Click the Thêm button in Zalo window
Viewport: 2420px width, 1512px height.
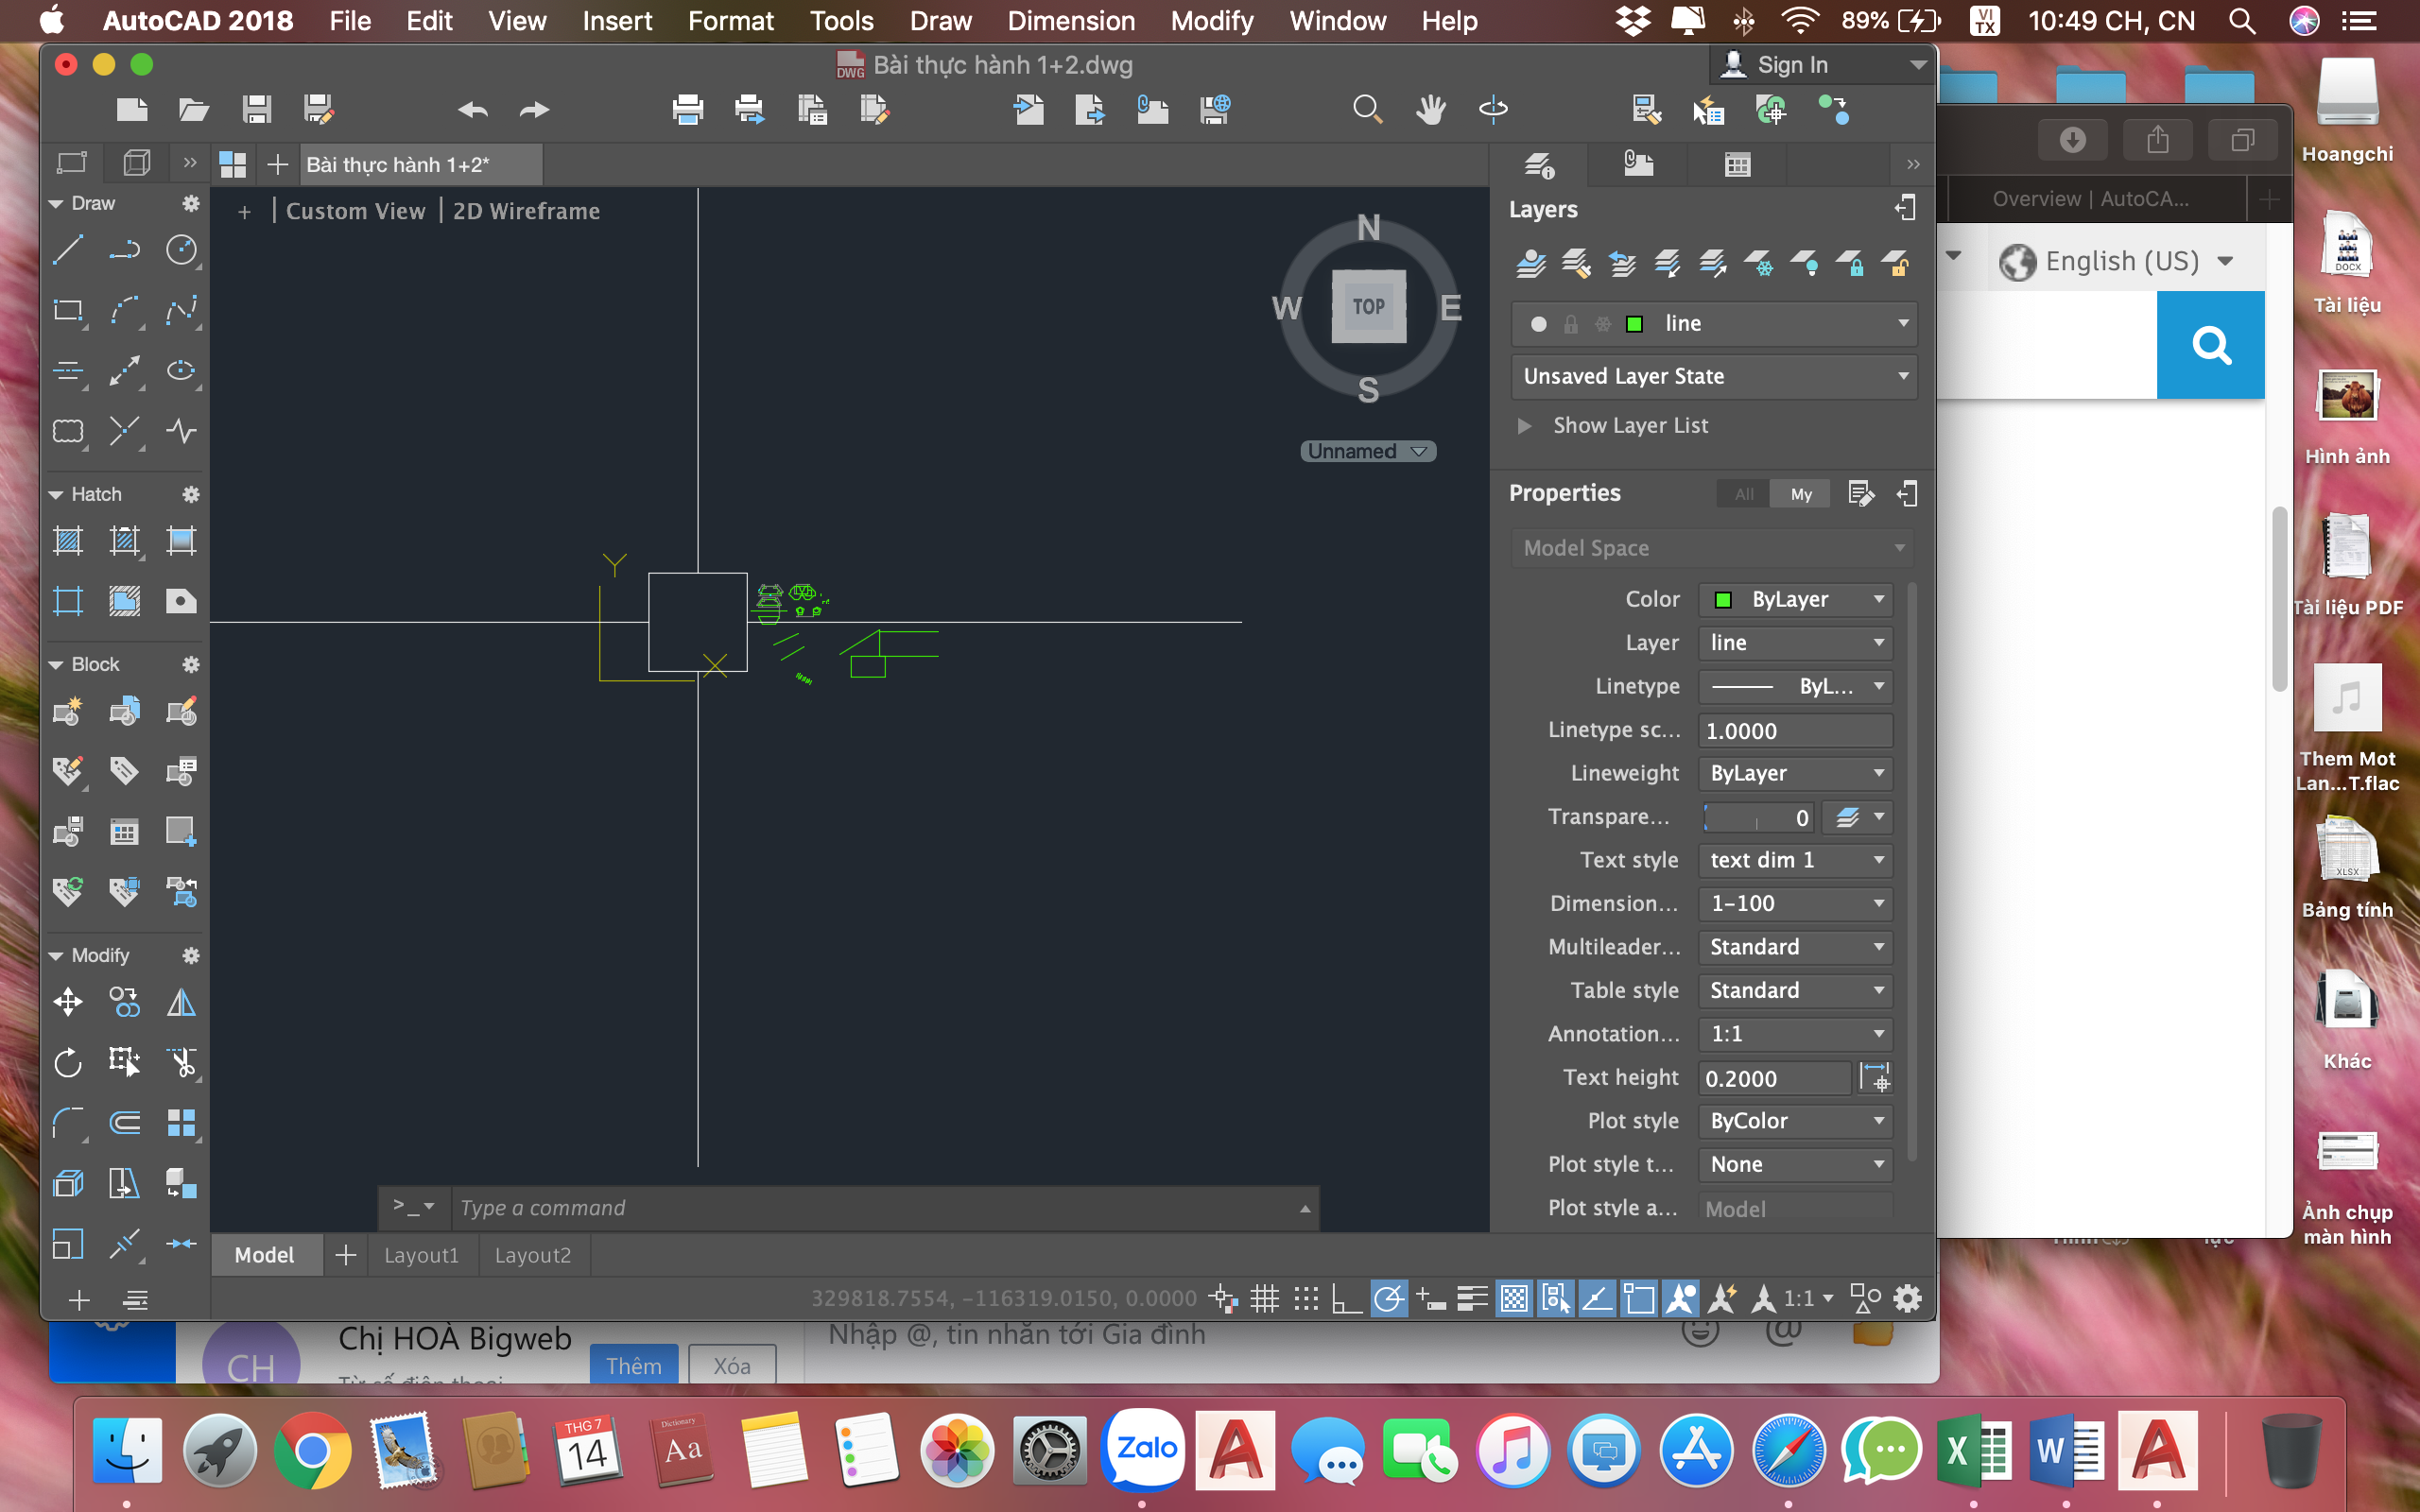coord(633,1365)
